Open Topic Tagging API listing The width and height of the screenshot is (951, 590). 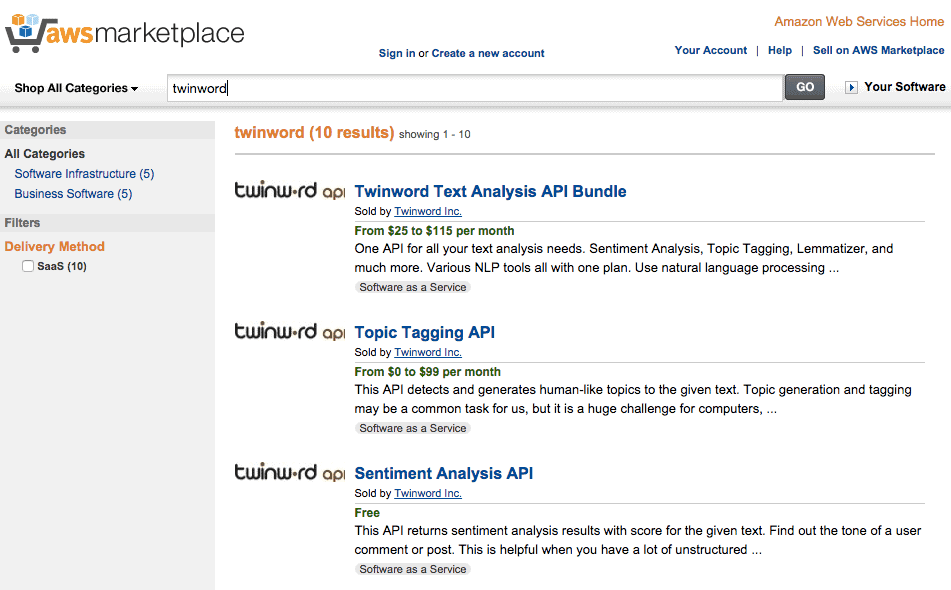coord(425,332)
